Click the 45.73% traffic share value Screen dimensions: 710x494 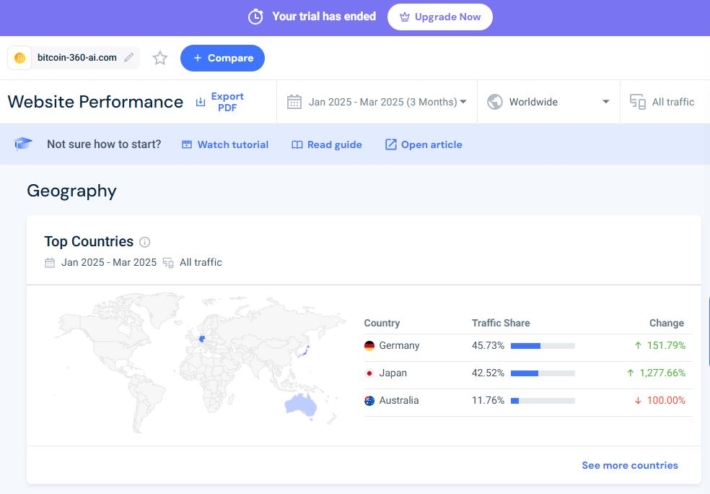click(x=488, y=345)
